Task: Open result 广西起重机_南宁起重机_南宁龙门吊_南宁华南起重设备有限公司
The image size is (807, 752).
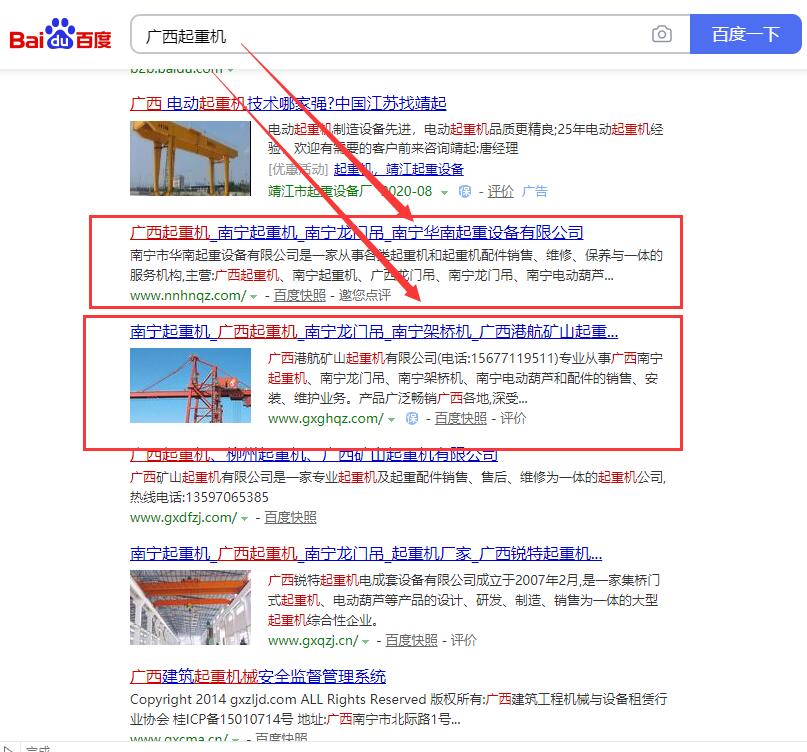Action: coord(357,233)
